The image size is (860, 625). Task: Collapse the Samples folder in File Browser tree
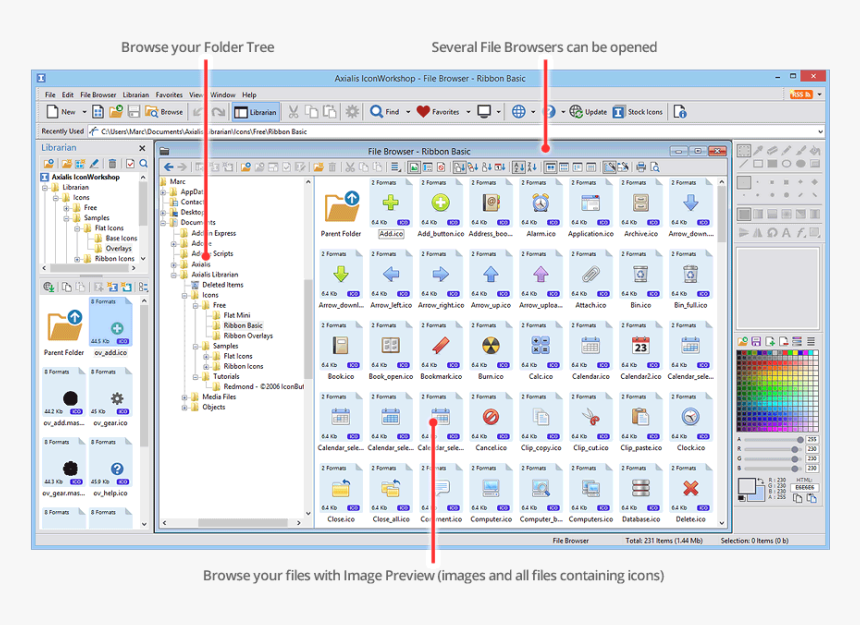pos(195,346)
